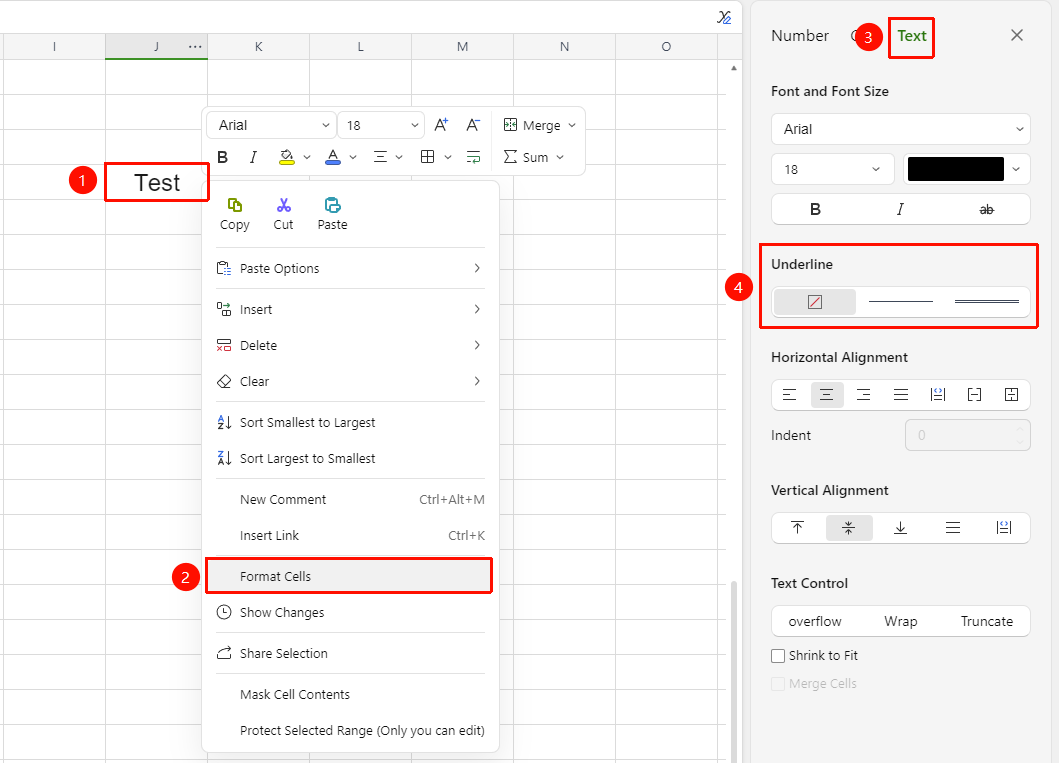Click the Paste clipboard icon
This screenshot has height=763, width=1059.
pyautogui.click(x=332, y=205)
